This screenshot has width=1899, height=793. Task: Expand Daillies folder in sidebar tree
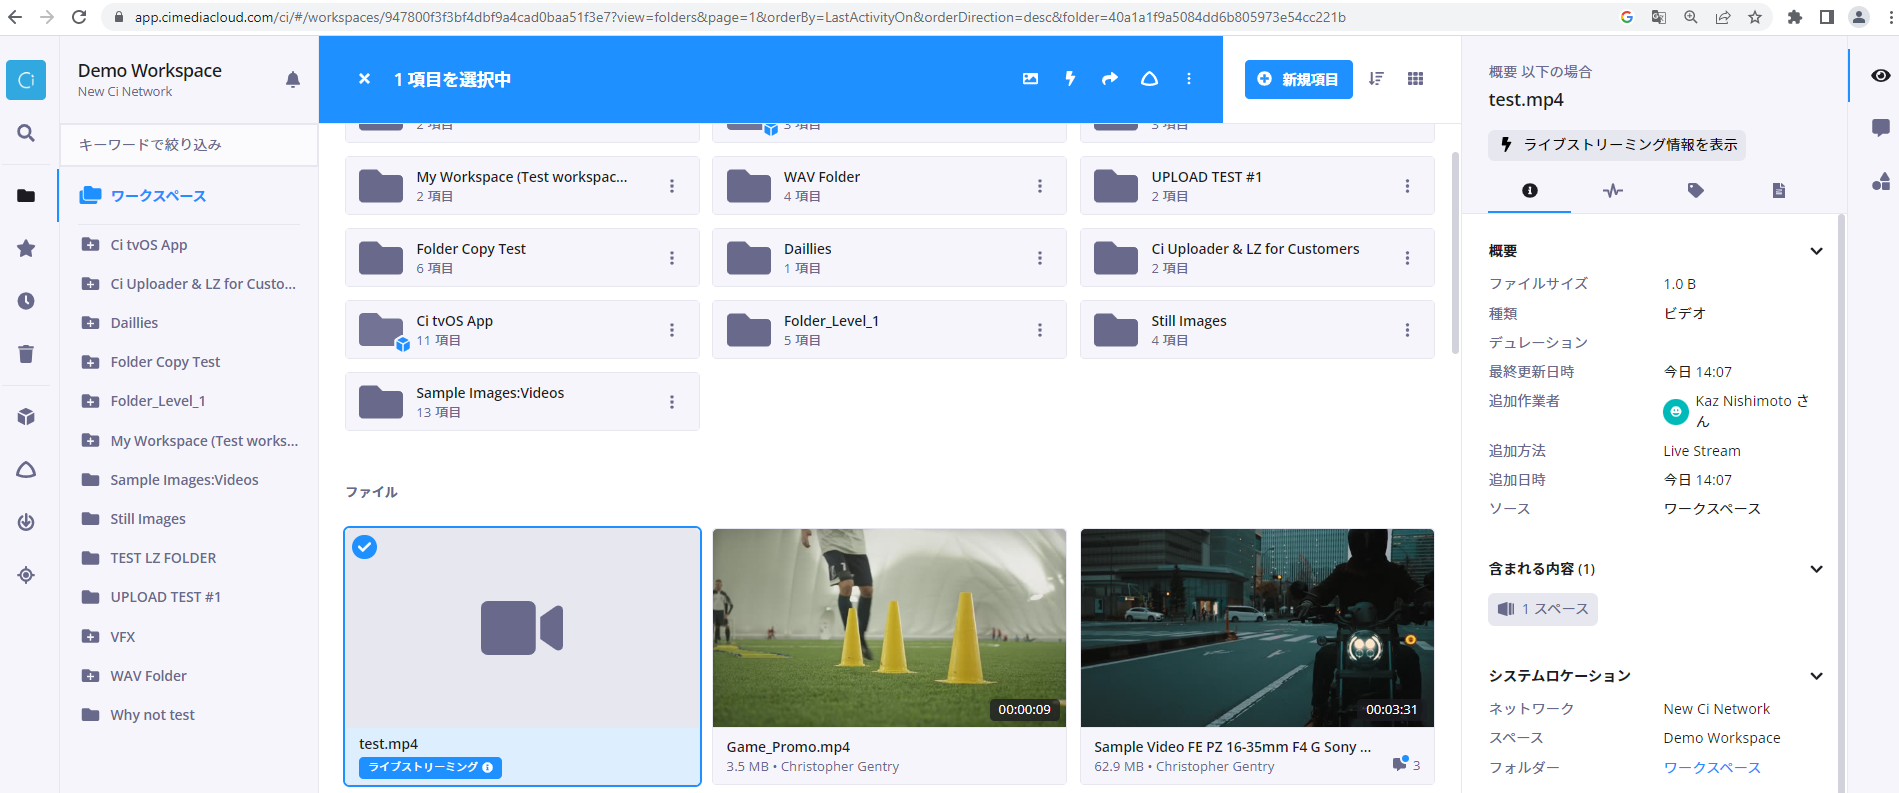point(90,323)
